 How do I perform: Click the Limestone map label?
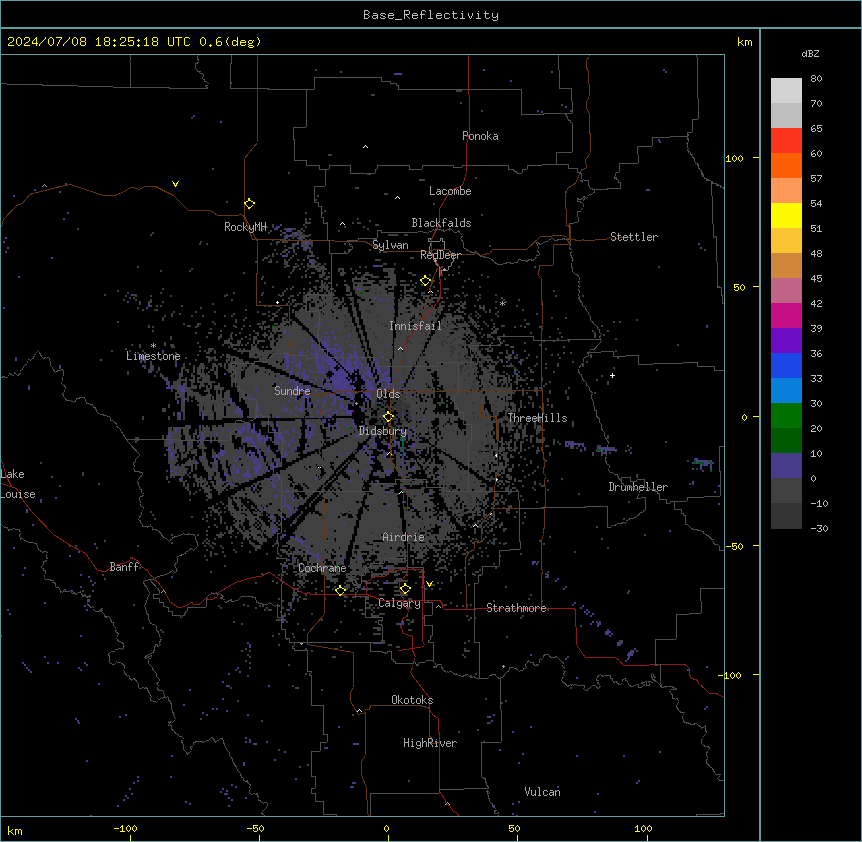click(153, 356)
